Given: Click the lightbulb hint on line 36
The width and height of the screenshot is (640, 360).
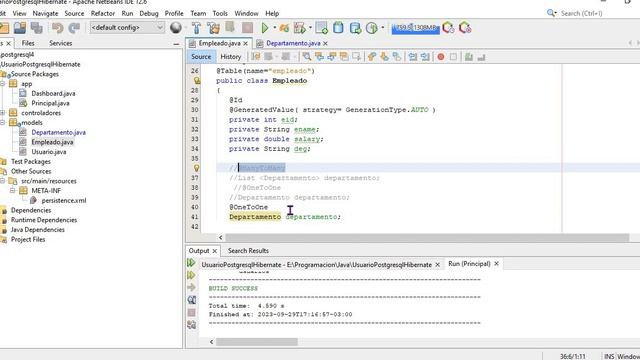Looking at the screenshot, I should (196, 168).
